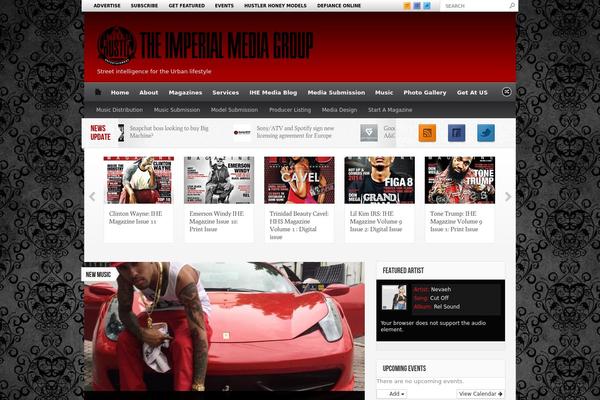
Task: Open the large Twitter bird icon
Action: click(486, 133)
